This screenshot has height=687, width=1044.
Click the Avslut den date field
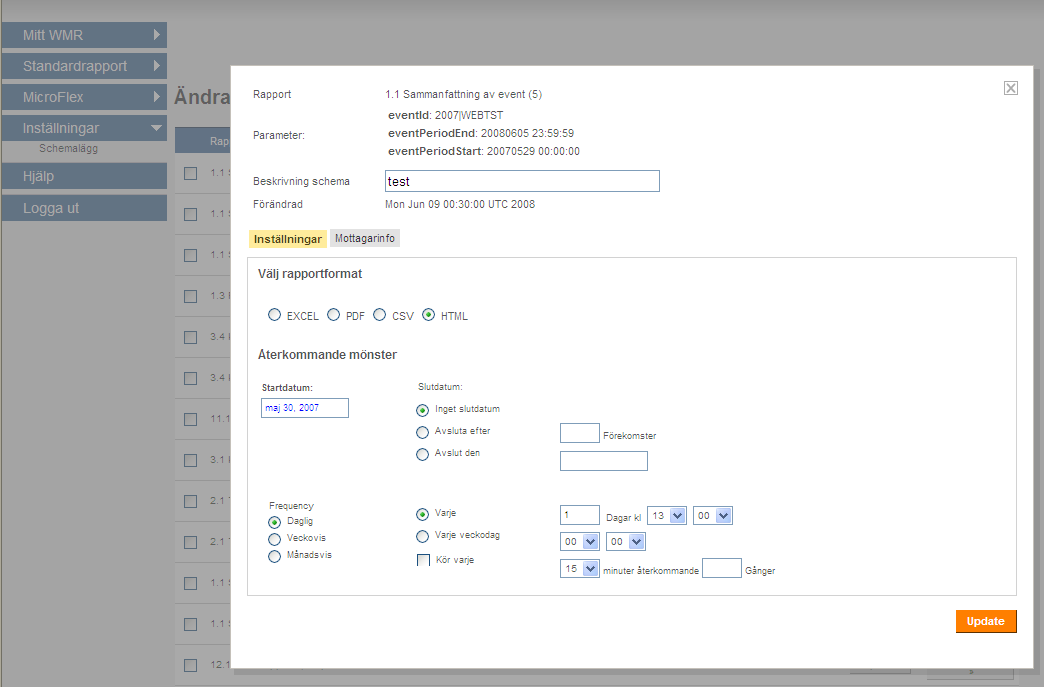click(604, 461)
